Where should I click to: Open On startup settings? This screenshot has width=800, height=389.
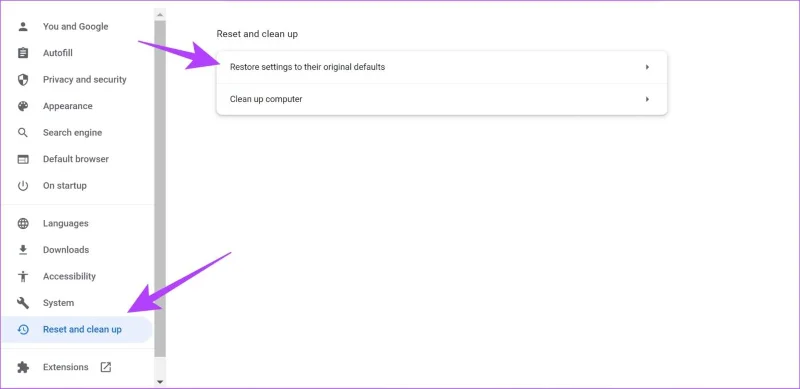click(65, 186)
